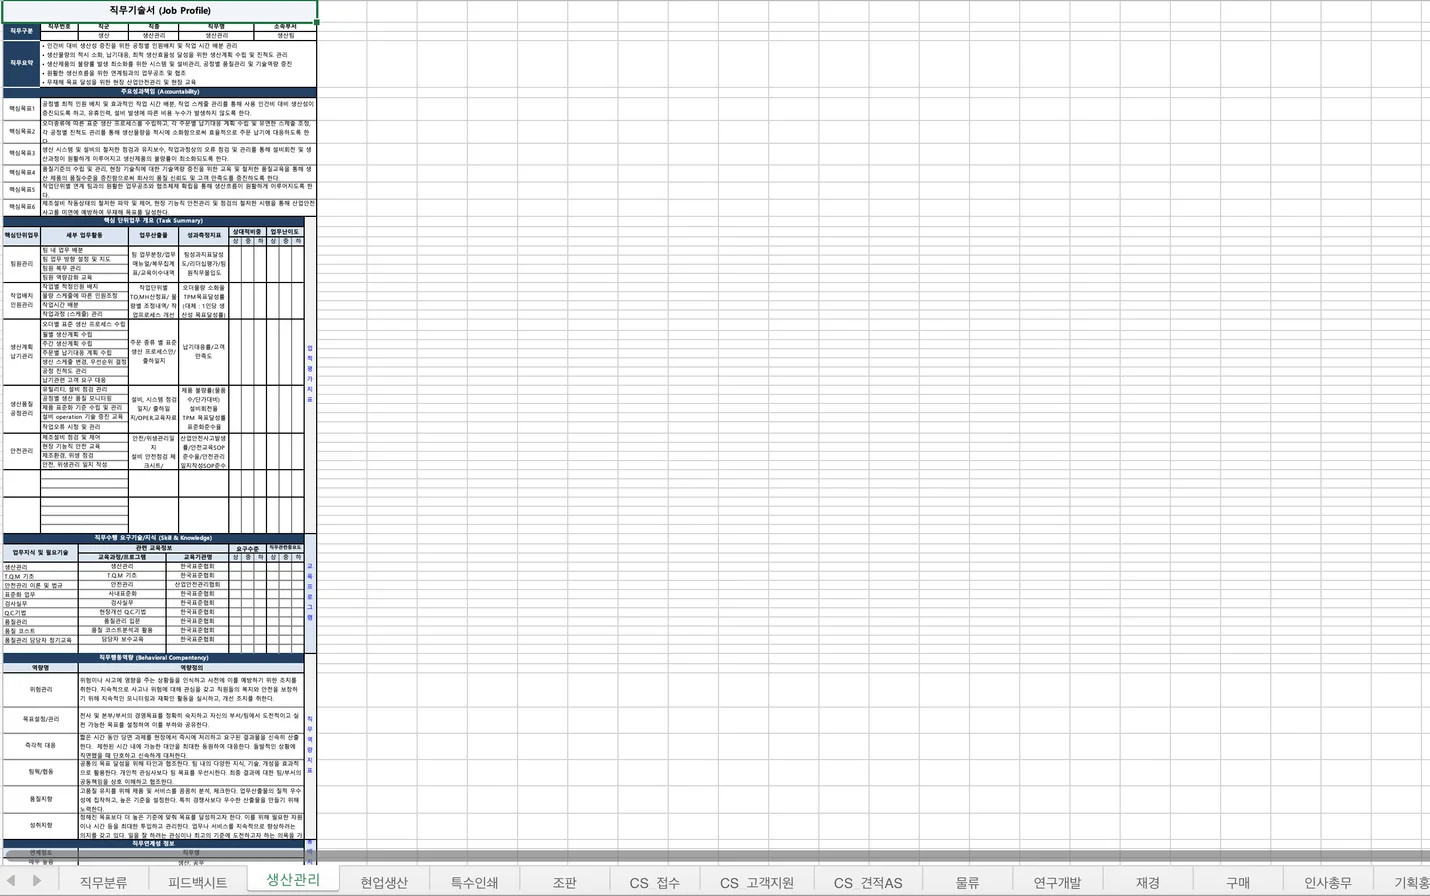
Task: Select the active 생산관리 sheet tab
Action: coord(292,880)
